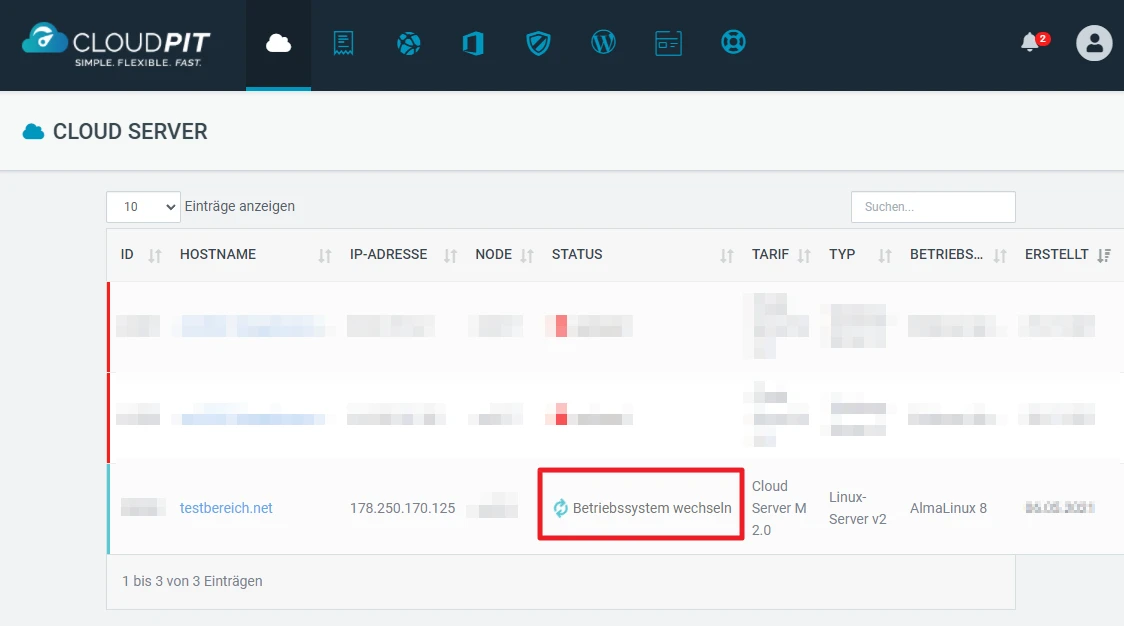This screenshot has height=626, width=1124.
Task: Open the Microsoft Office icon
Action: tap(473, 43)
